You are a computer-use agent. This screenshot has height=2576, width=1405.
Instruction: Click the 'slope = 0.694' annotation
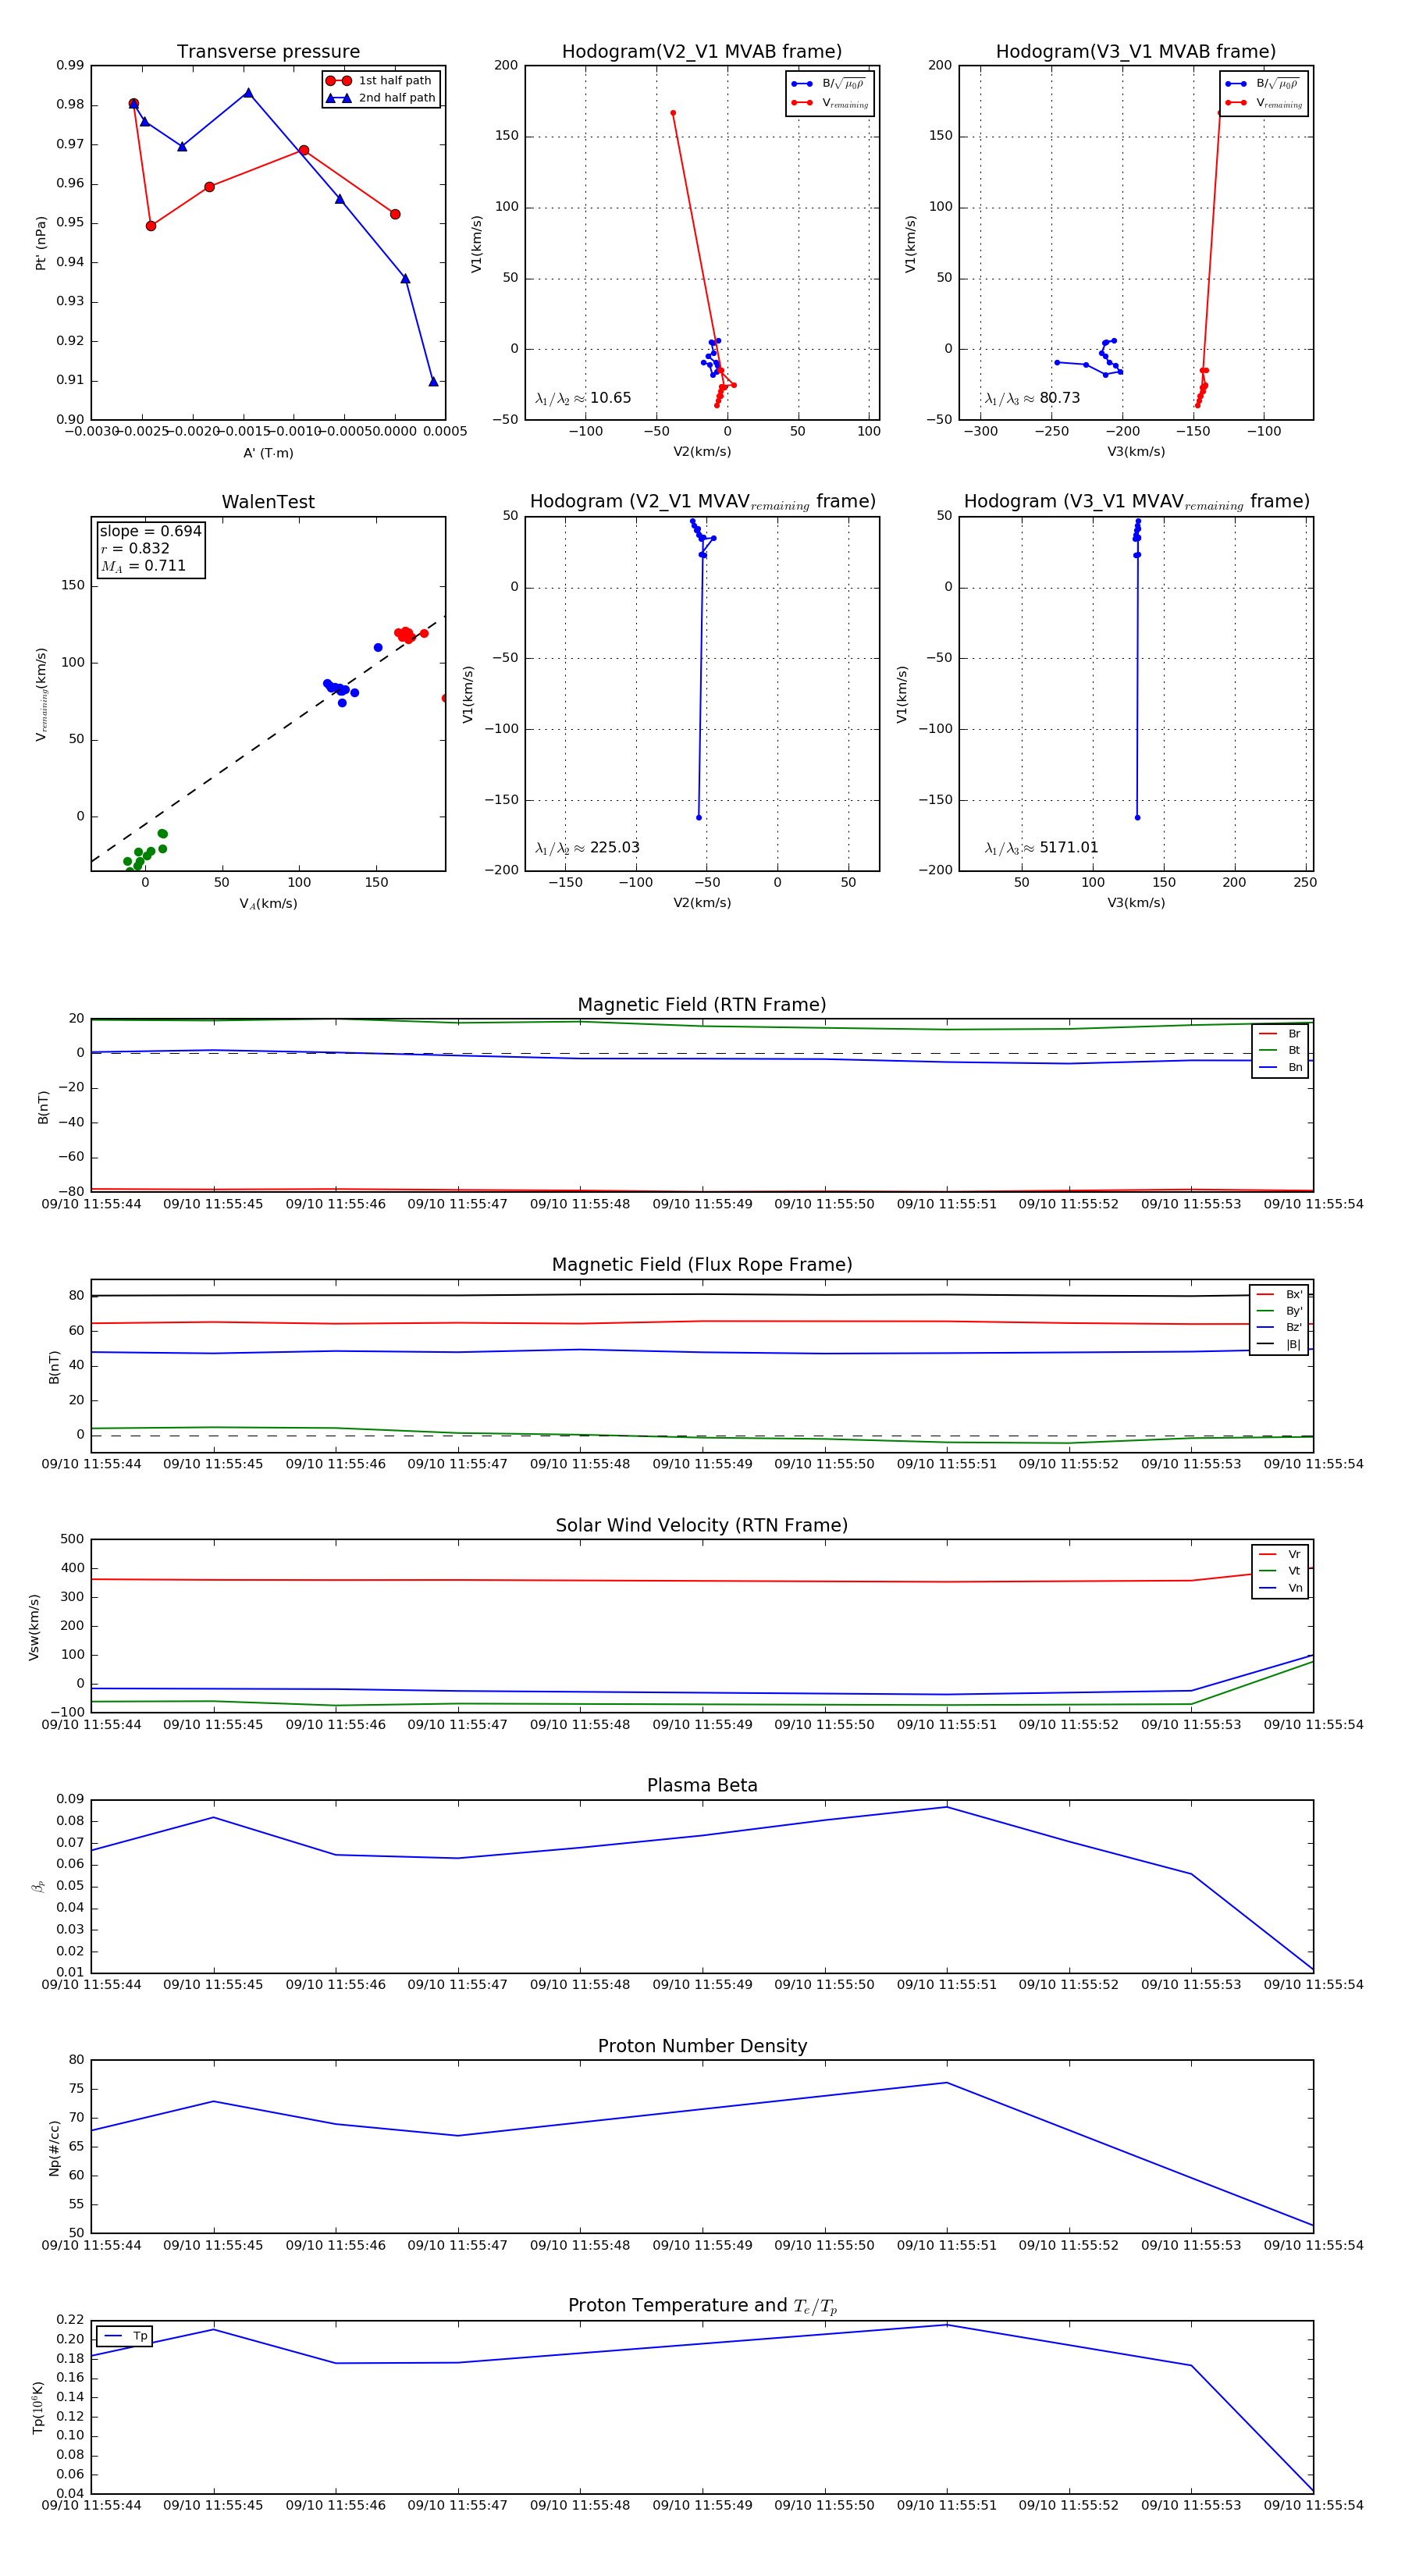click(x=150, y=531)
